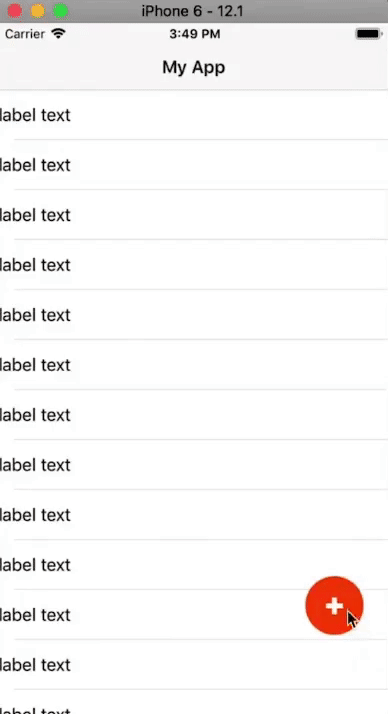Open the fifth 'label text' list item
The width and height of the screenshot is (388, 714).
pyautogui.click(x=194, y=315)
